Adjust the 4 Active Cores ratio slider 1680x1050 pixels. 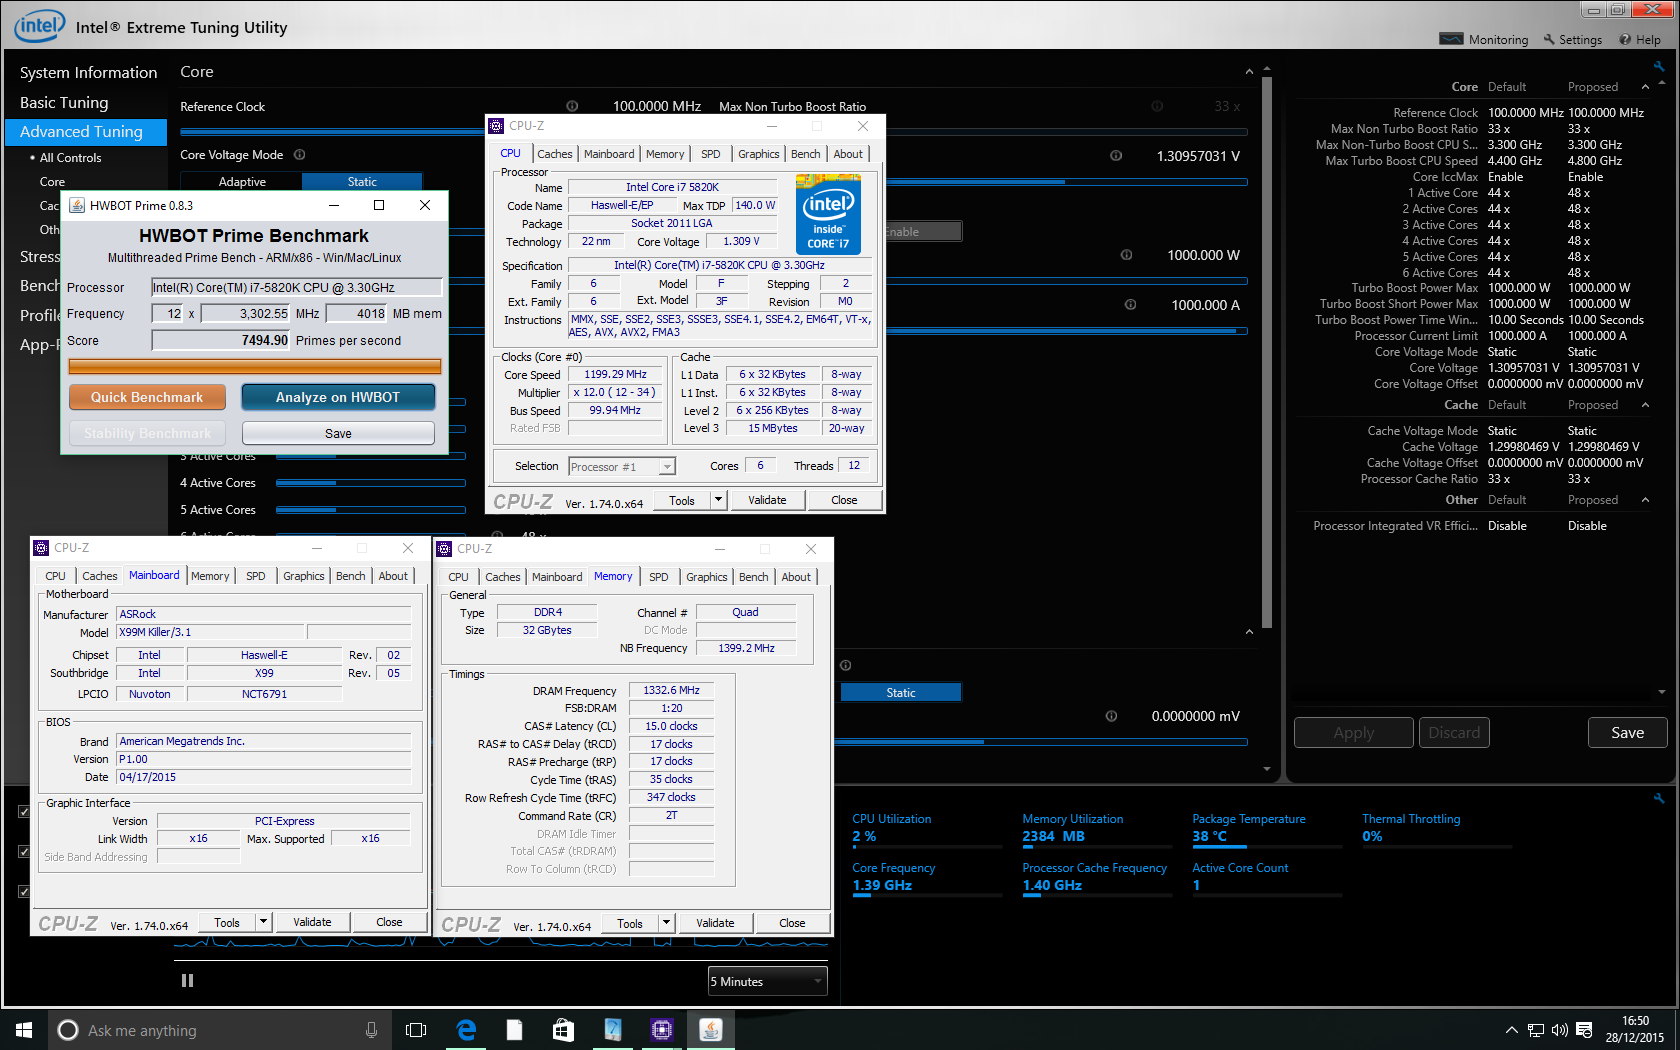tap(370, 483)
